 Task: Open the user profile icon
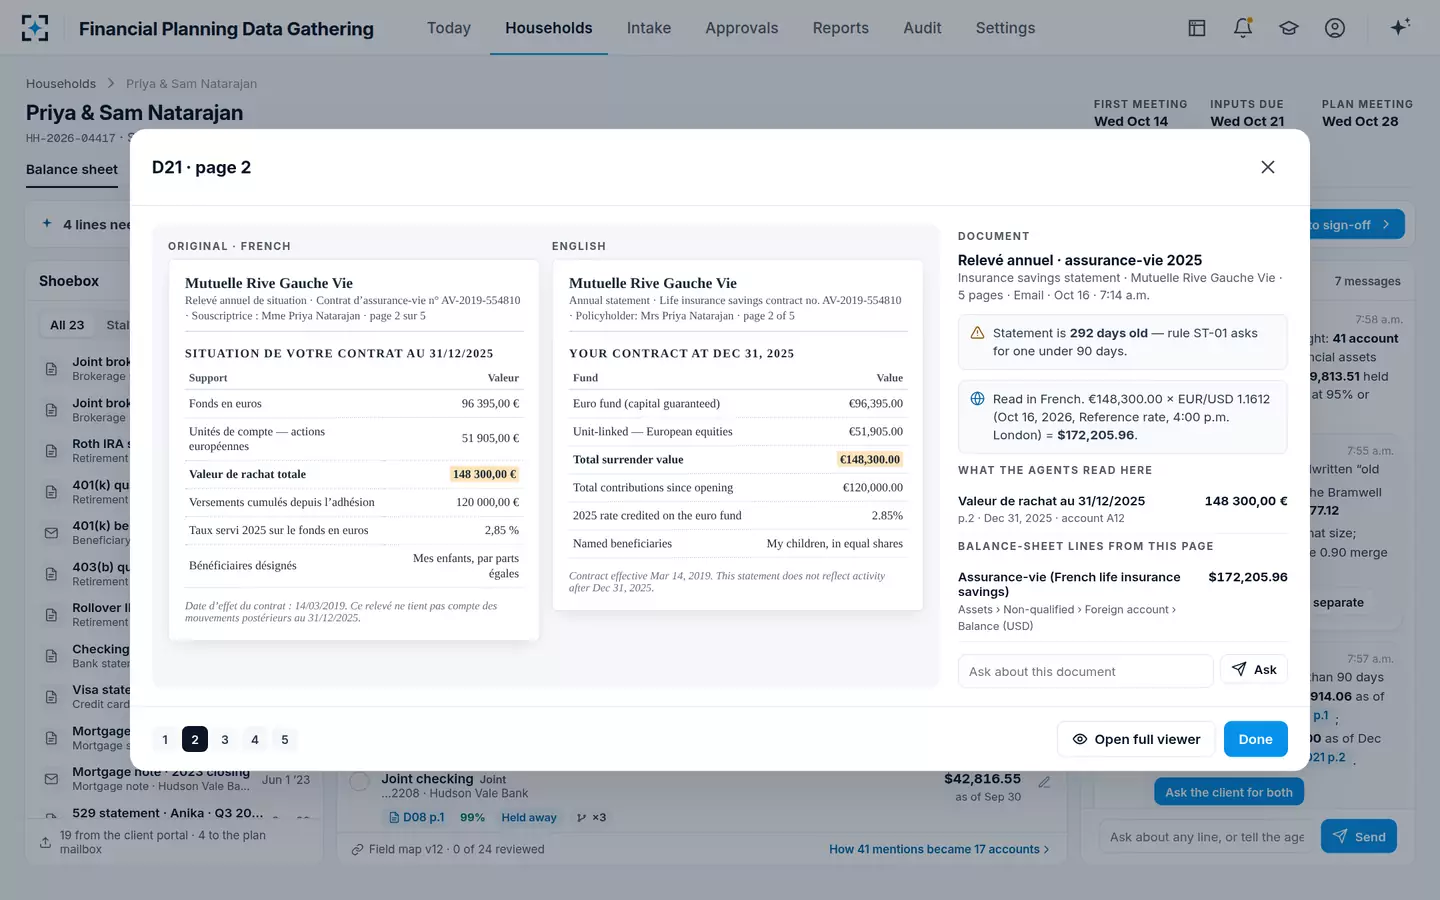(1335, 28)
